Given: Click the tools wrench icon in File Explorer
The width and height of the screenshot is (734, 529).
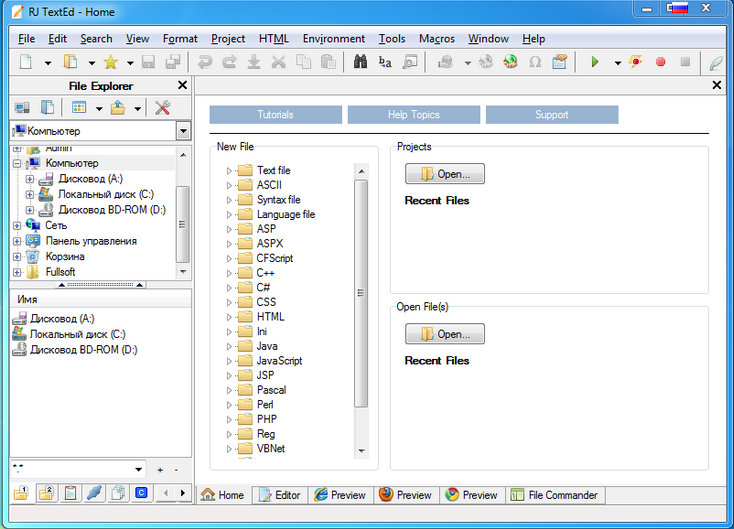Looking at the screenshot, I should [162, 108].
